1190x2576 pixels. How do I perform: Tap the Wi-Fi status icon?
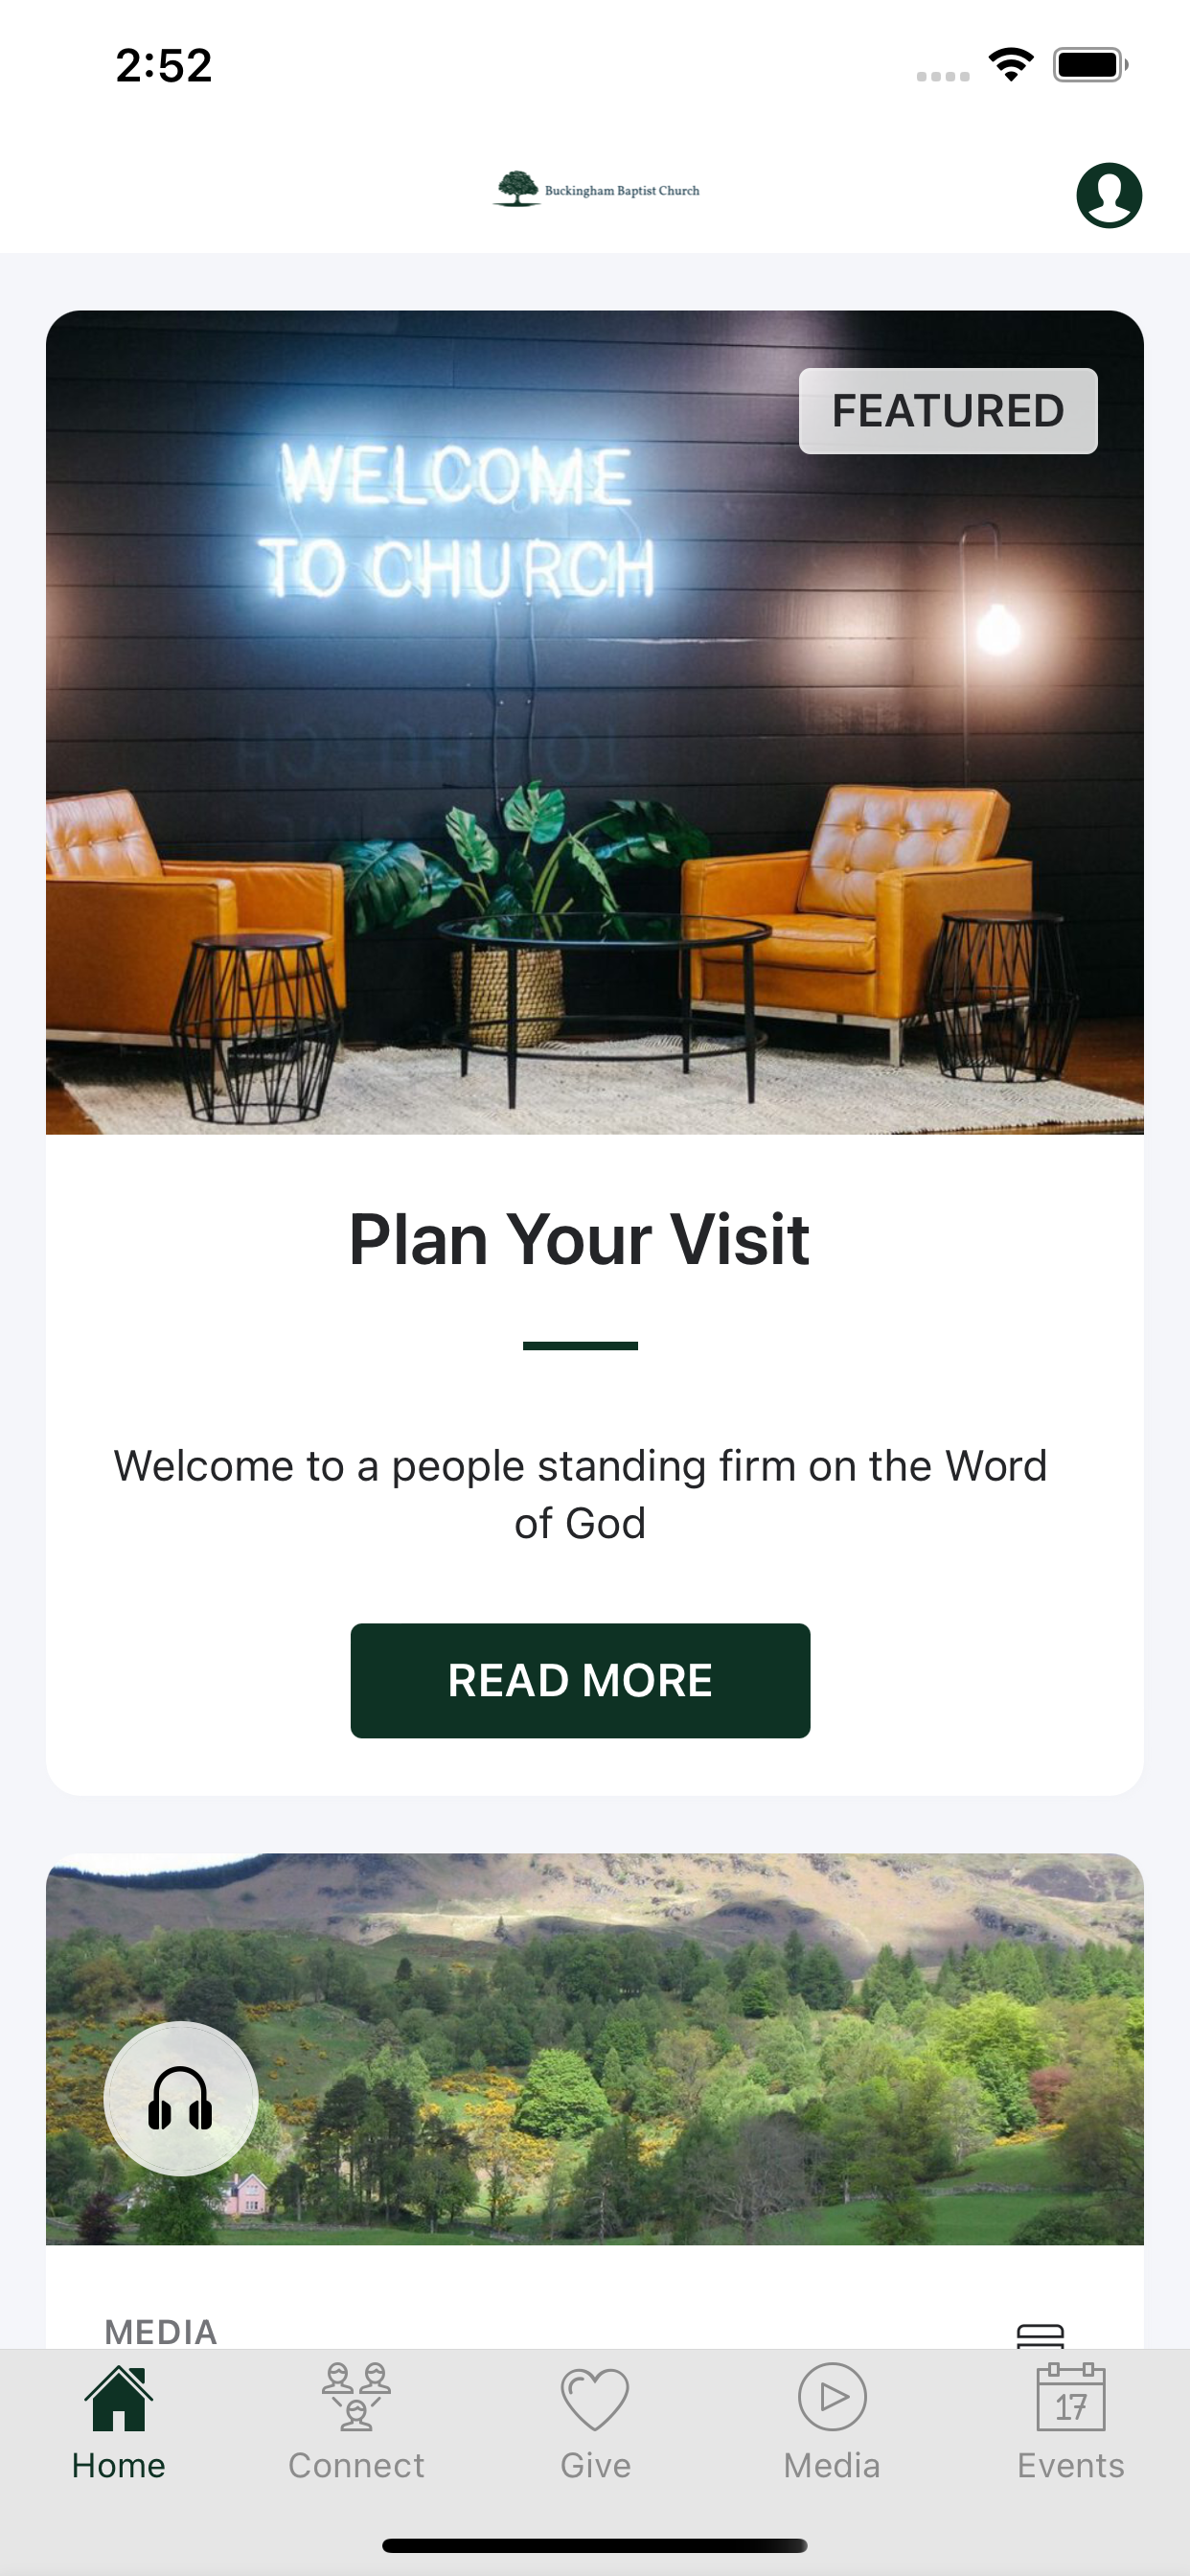click(x=1011, y=65)
